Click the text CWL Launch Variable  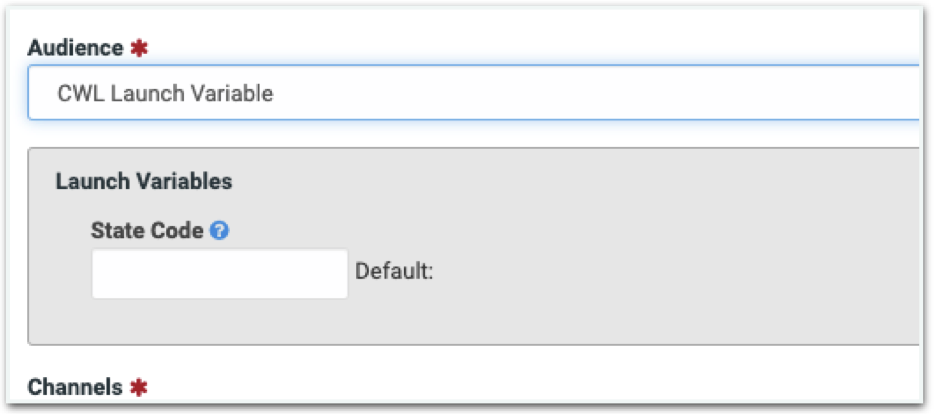click(x=165, y=94)
